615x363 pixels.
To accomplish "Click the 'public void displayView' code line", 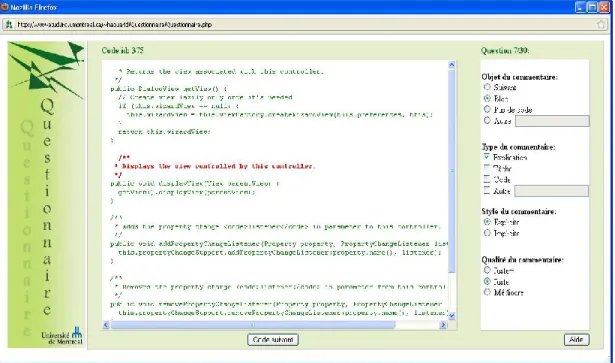I will pos(195,183).
